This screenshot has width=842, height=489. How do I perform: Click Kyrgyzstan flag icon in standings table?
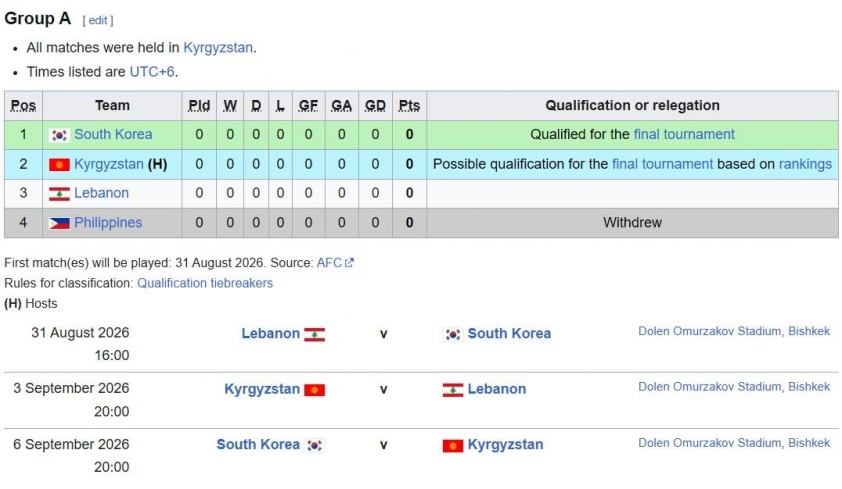(59, 164)
